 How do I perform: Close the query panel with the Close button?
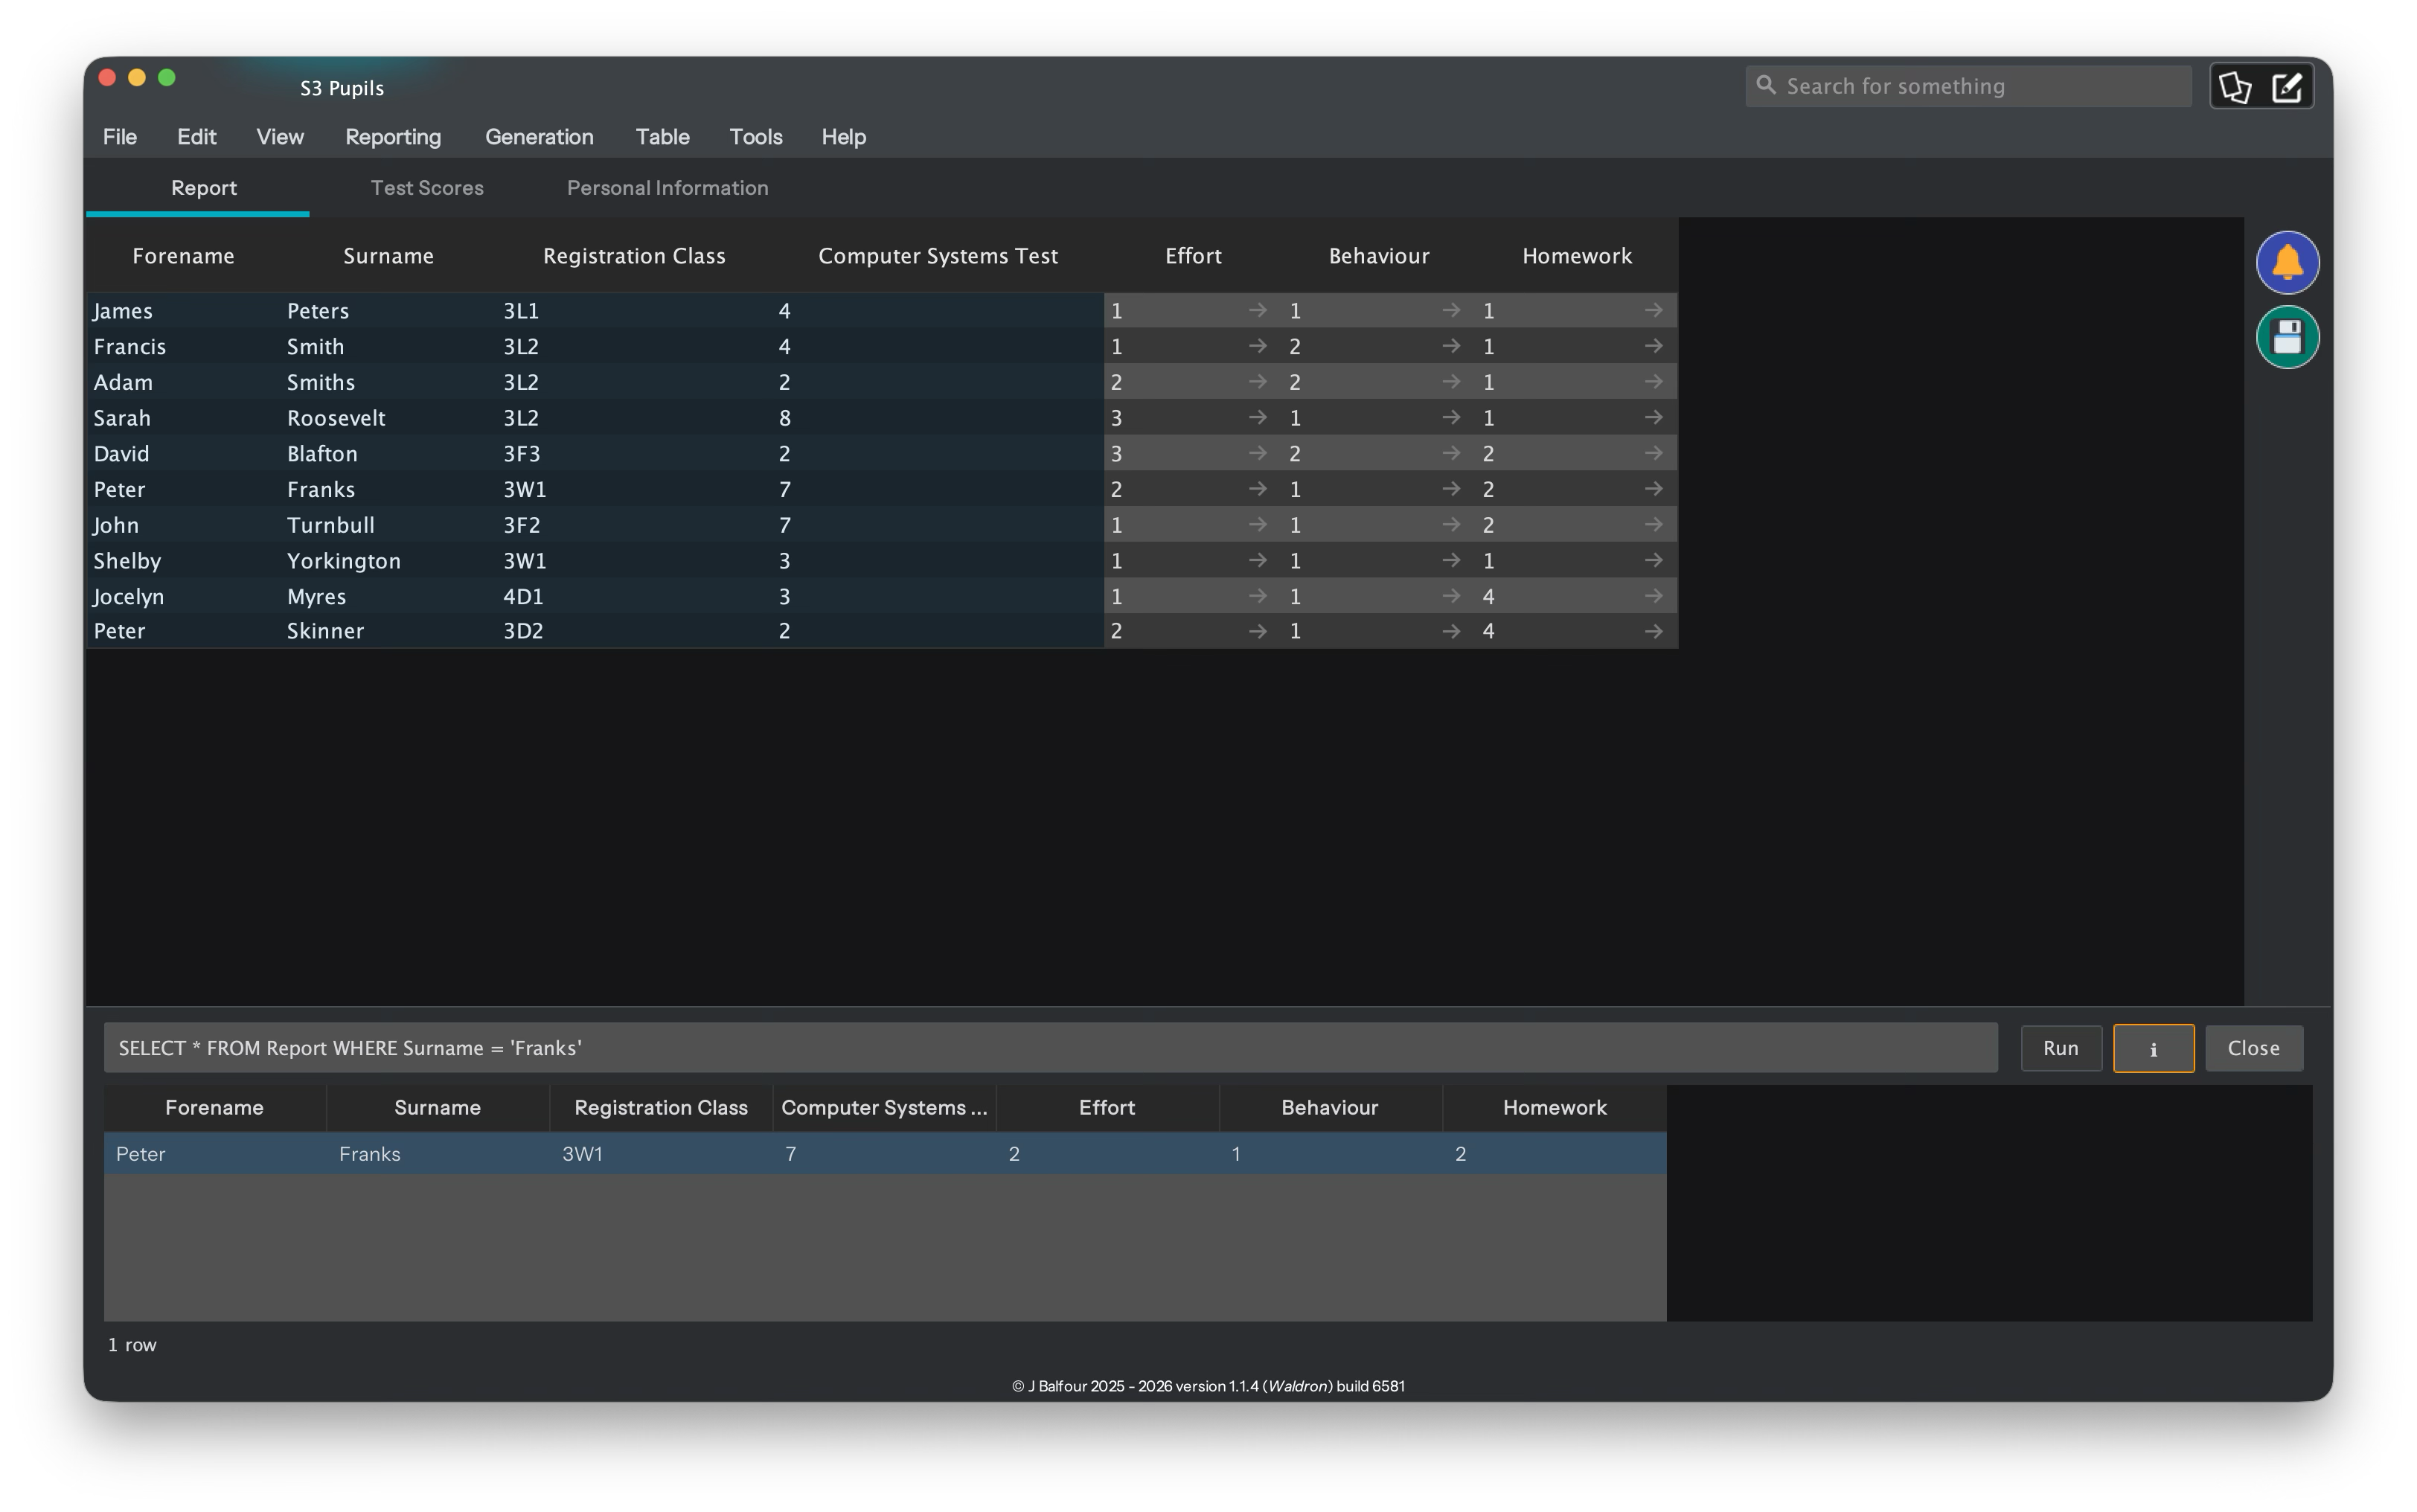2253,1048
